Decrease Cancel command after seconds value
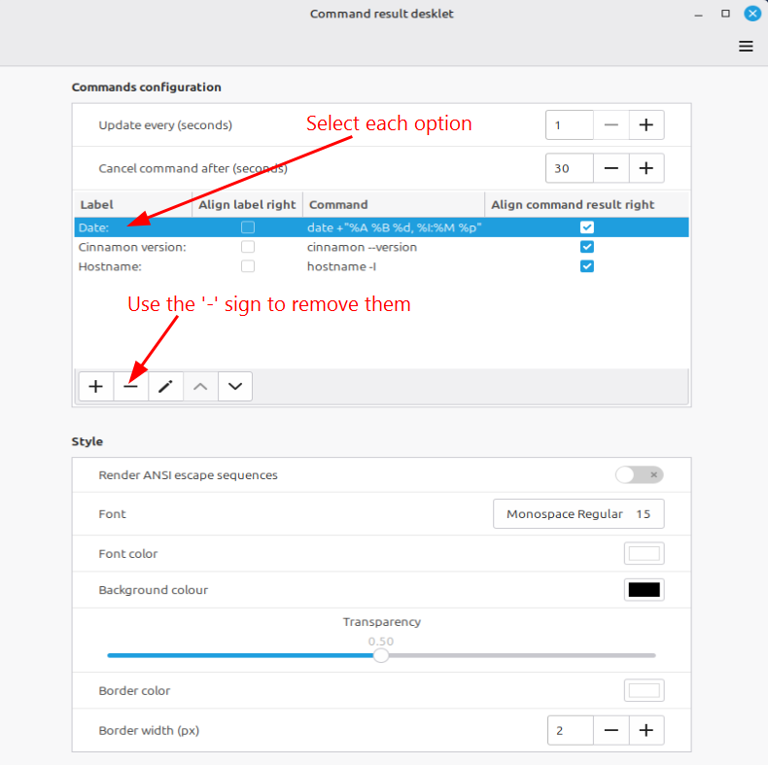 [x=611, y=168]
